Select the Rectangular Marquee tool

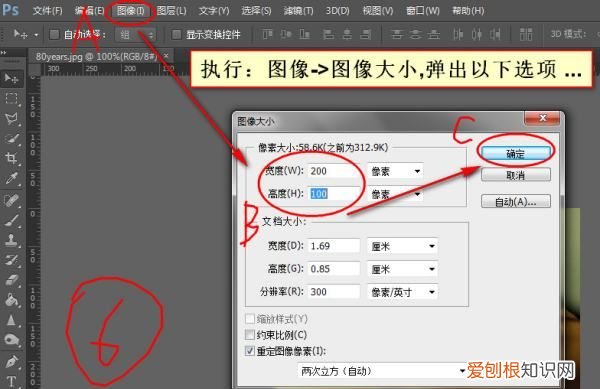point(11,99)
